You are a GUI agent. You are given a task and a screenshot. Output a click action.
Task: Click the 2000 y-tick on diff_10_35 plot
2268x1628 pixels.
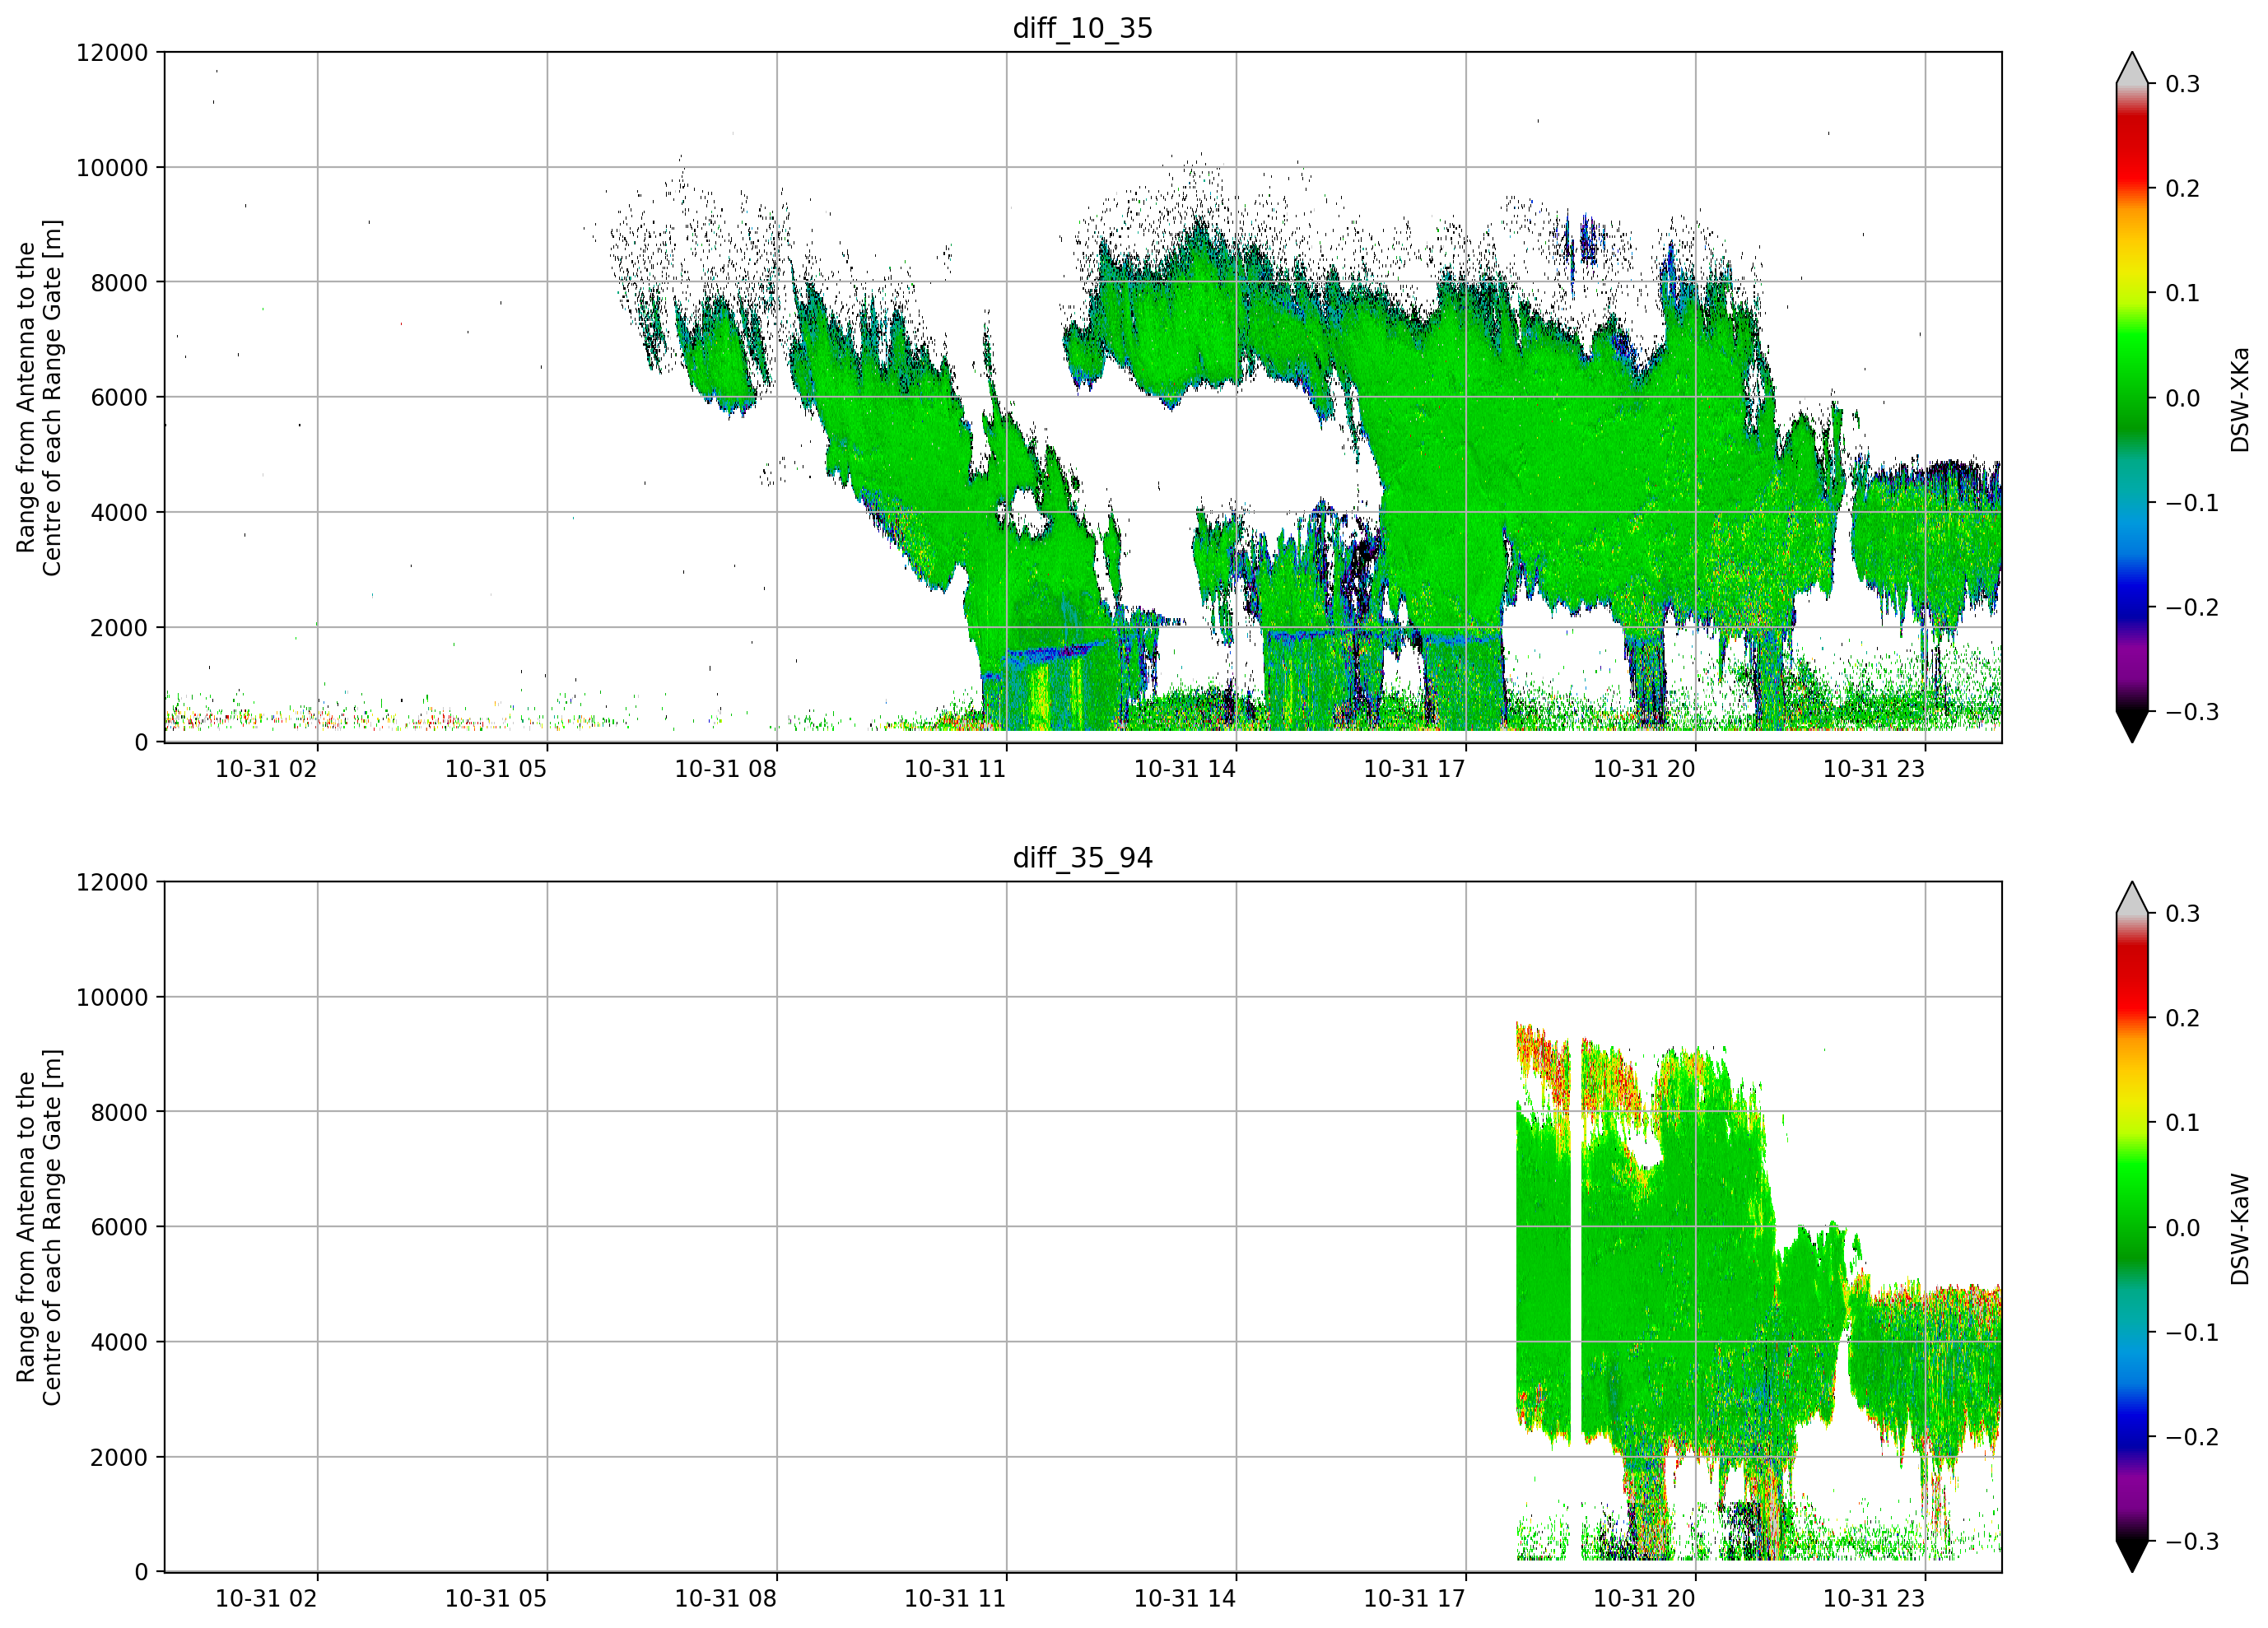[119, 628]
